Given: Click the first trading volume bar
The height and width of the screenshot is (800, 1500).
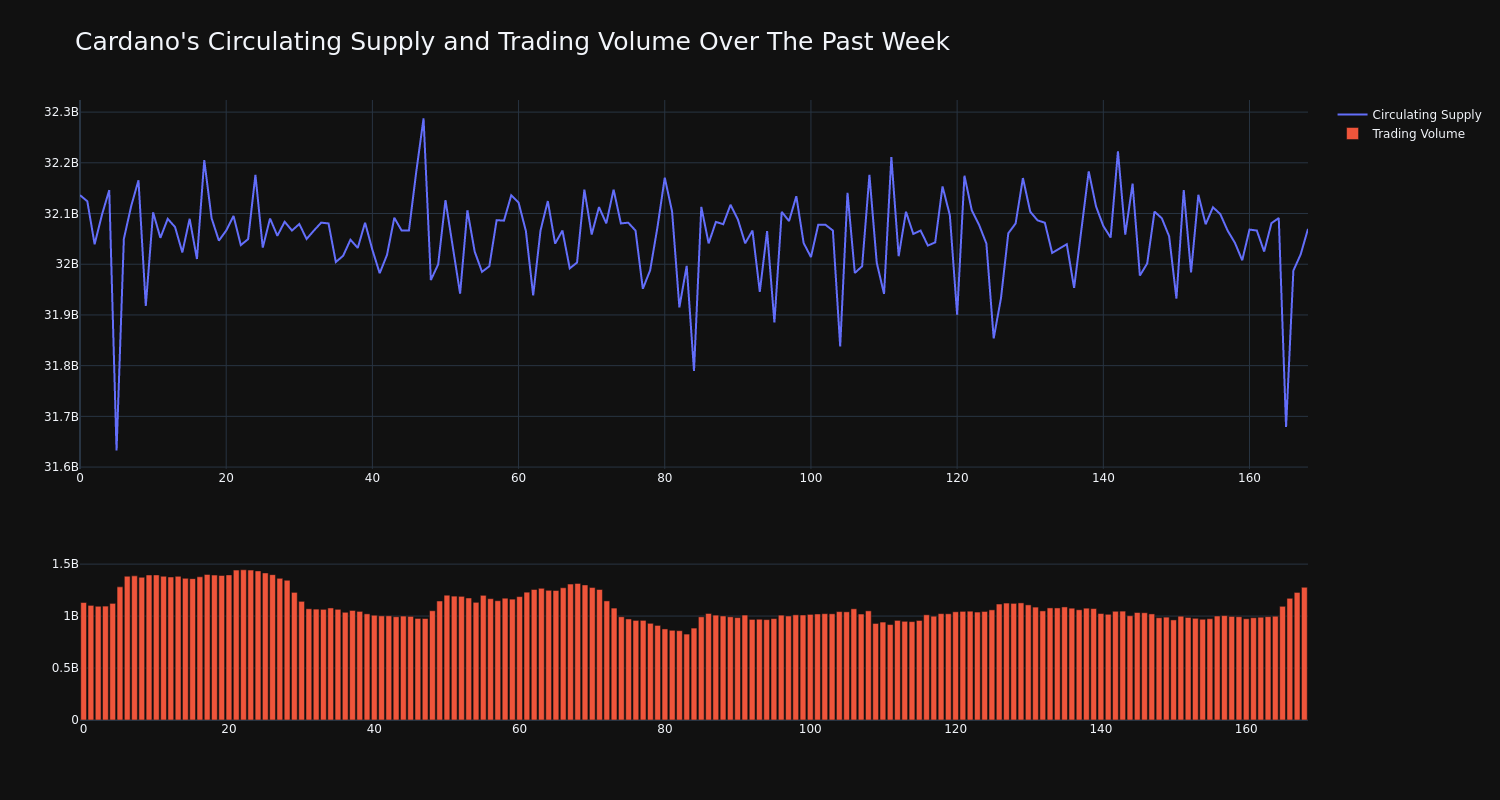Looking at the screenshot, I should pyautogui.click(x=83, y=661).
